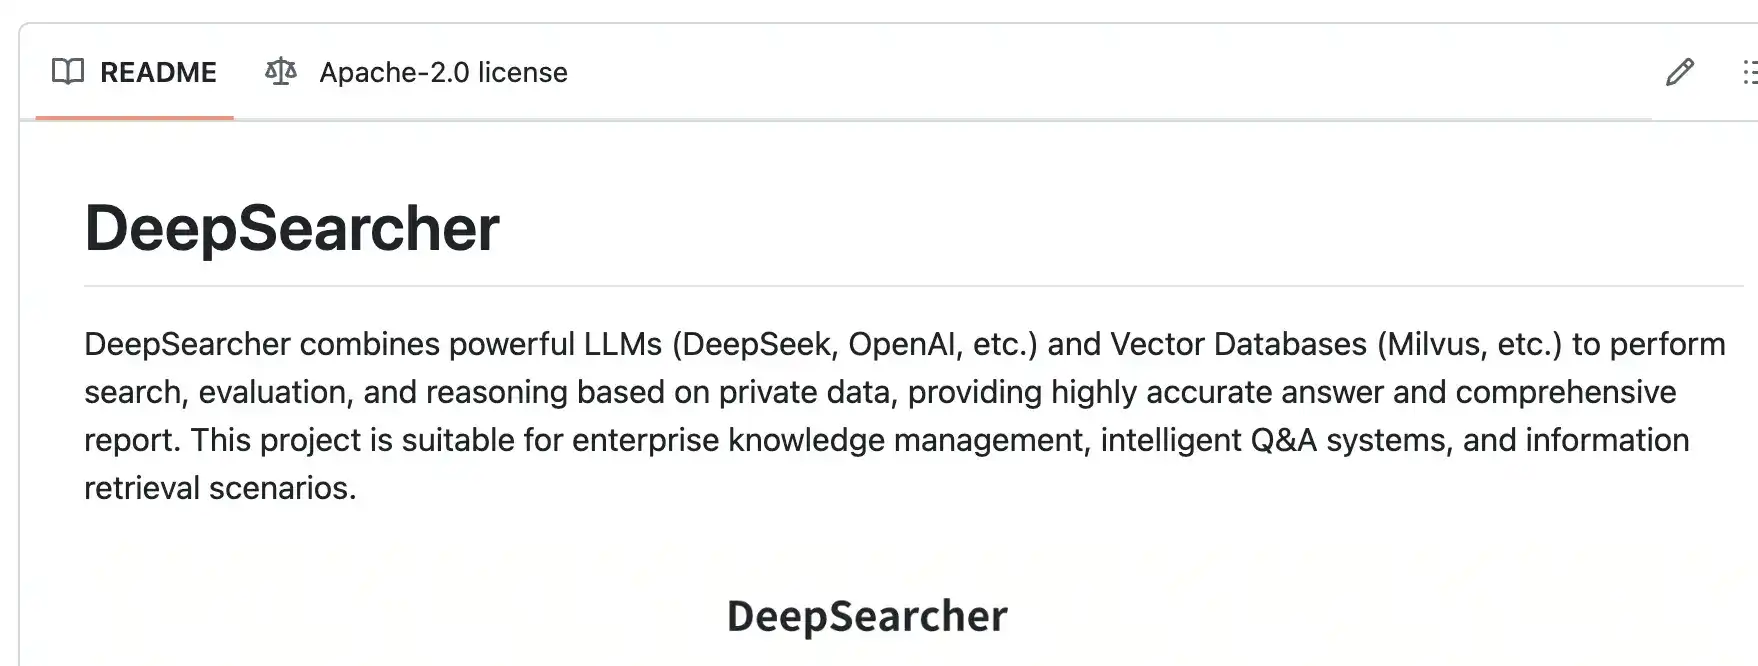Click the pencil edit file icon
The width and height of the screenshot is (1758, 666).
tap(1680, 72)
